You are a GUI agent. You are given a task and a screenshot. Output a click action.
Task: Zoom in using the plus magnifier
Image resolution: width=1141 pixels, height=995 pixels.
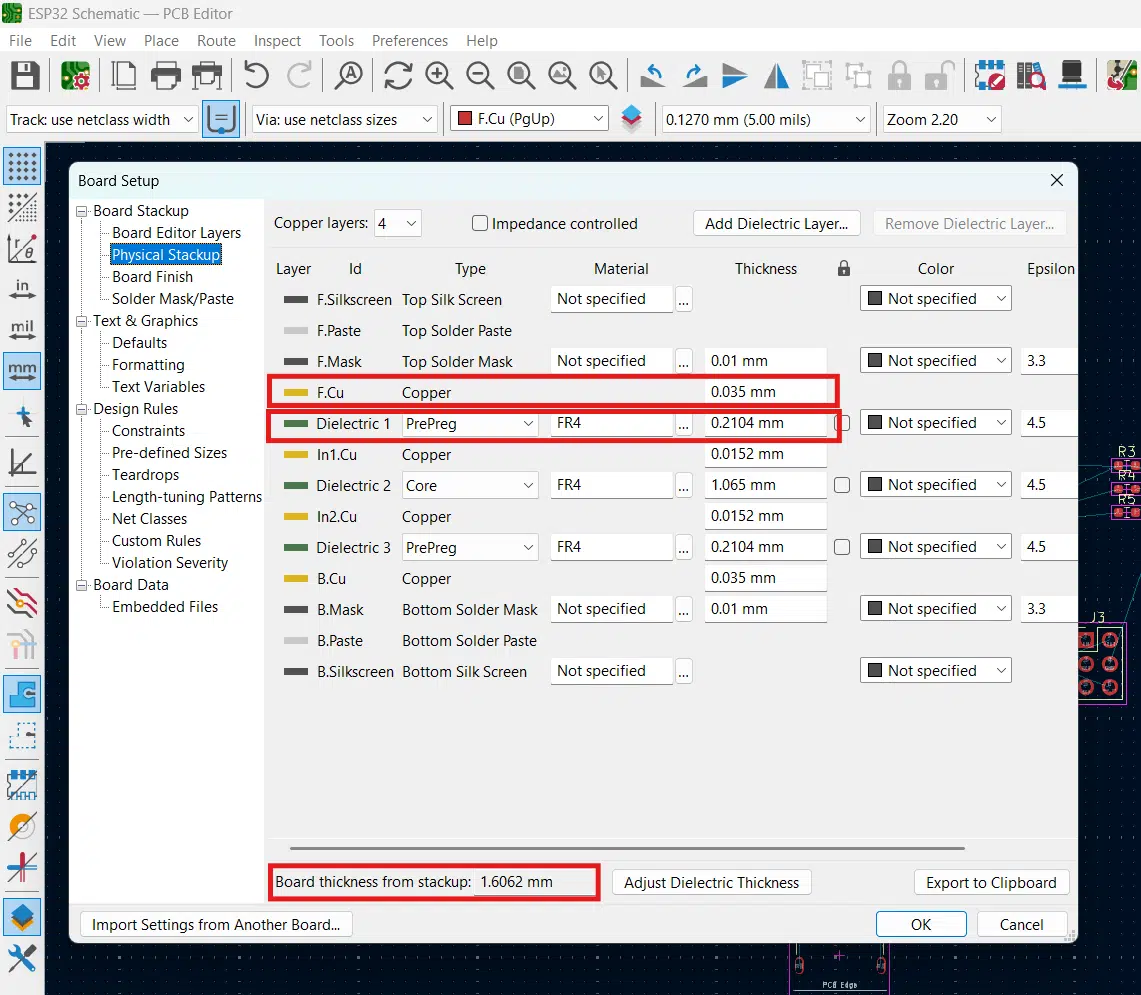[x=439, y=75]
